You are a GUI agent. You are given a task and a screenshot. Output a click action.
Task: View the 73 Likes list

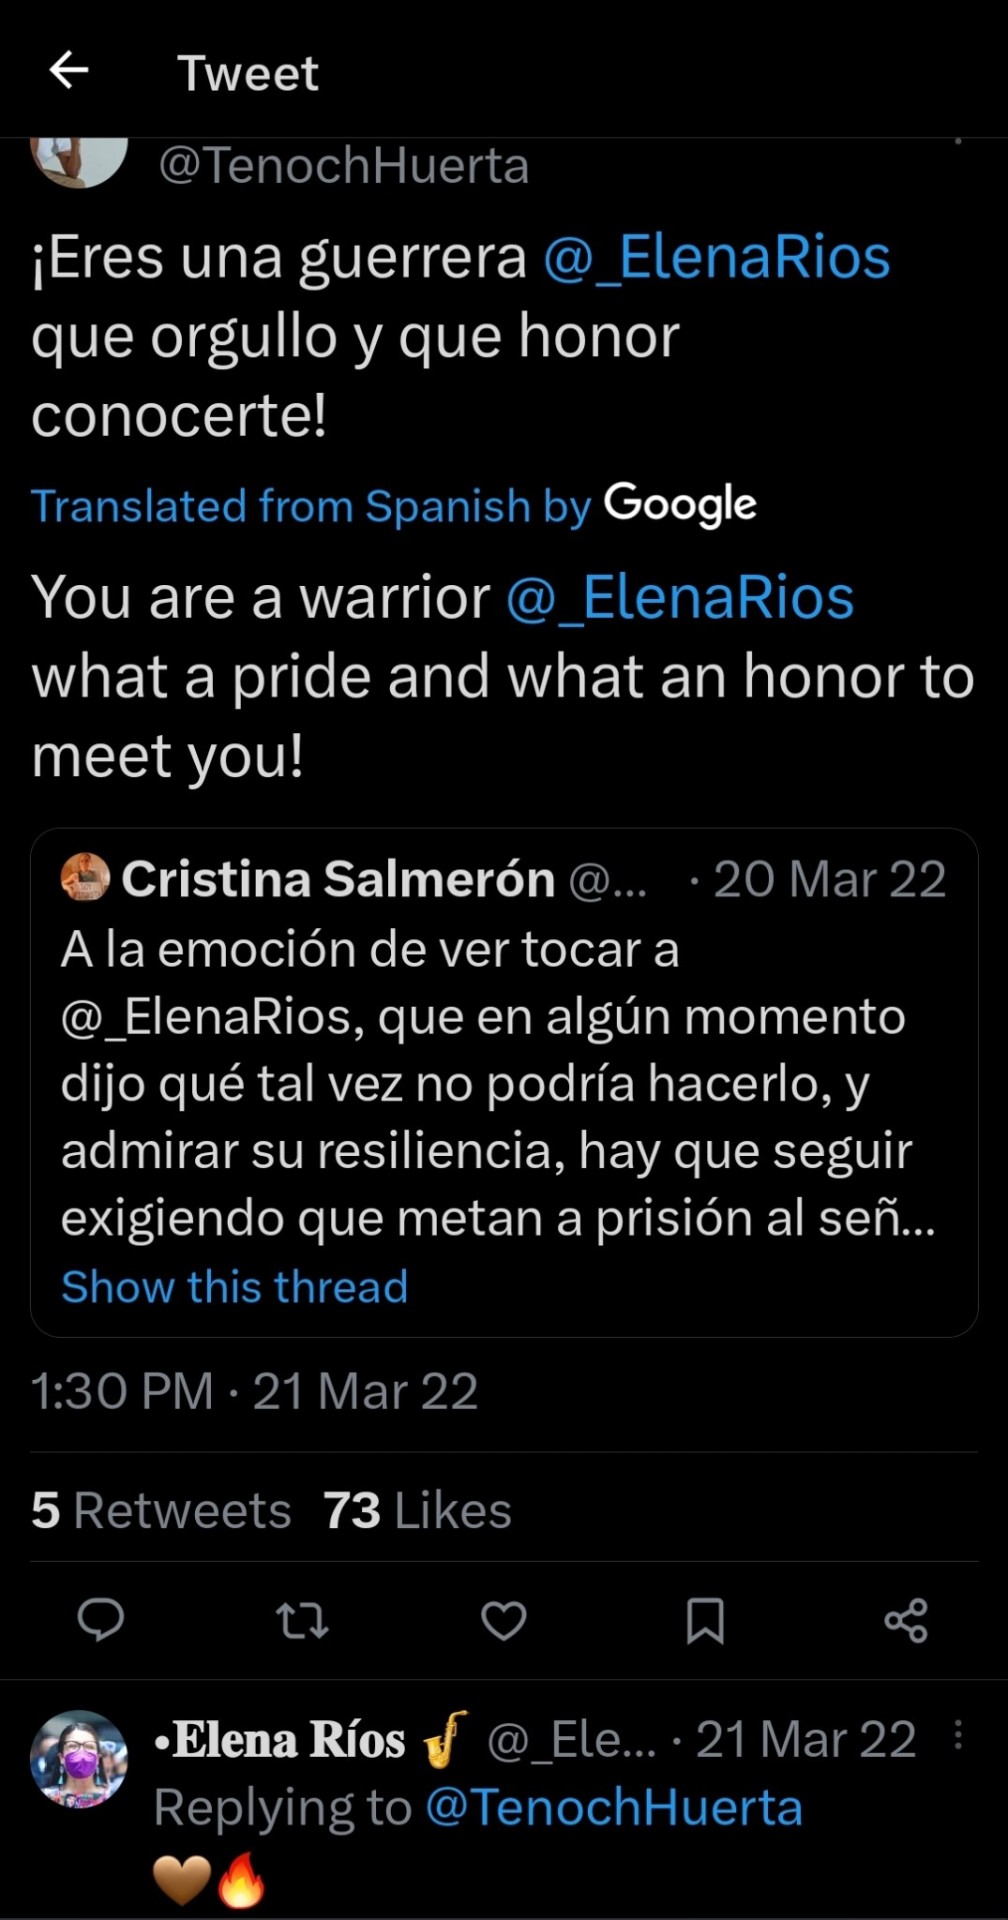coord(417,1510)
